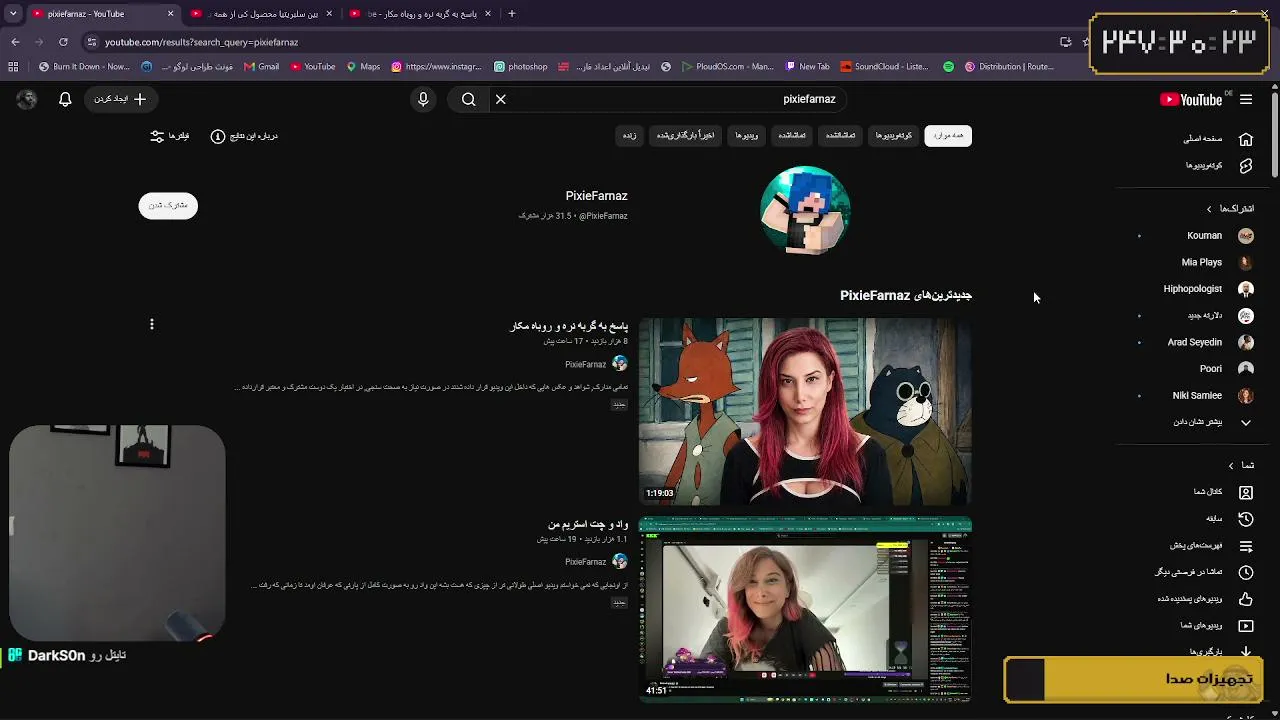The height and width of the screenshot is (720, 1280).
Task: Click PixieFarnaz channel link under 41:51 video
Action: (585, 562)
